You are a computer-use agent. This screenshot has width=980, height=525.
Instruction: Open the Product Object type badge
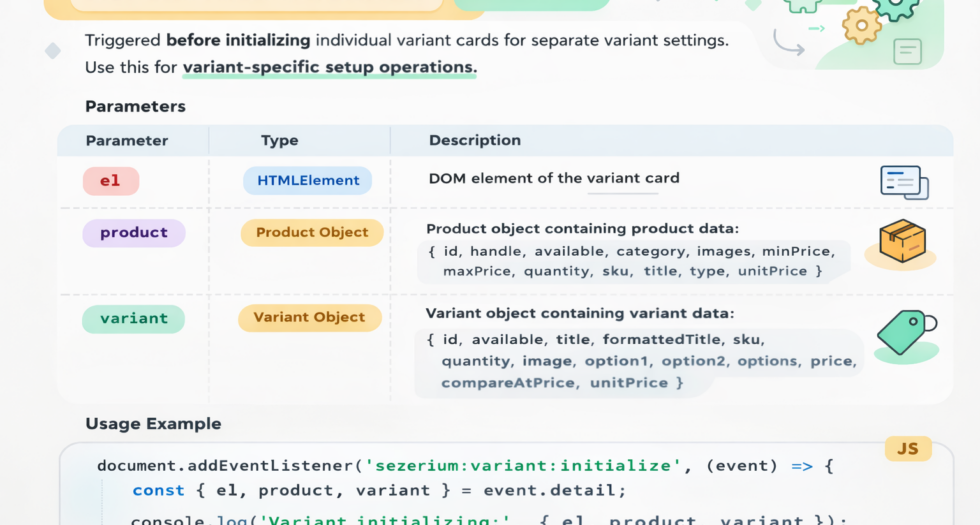312,233
